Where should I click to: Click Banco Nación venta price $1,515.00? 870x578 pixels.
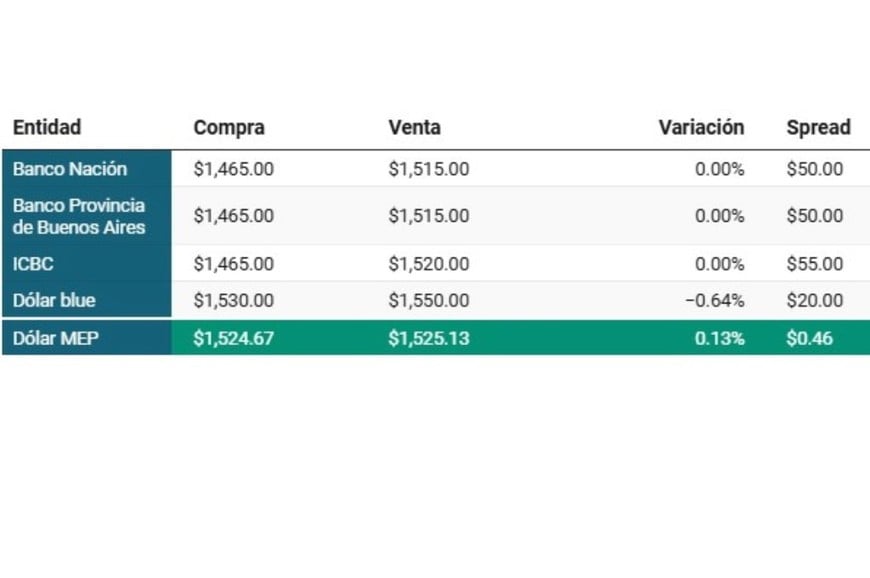coord(429,169)
